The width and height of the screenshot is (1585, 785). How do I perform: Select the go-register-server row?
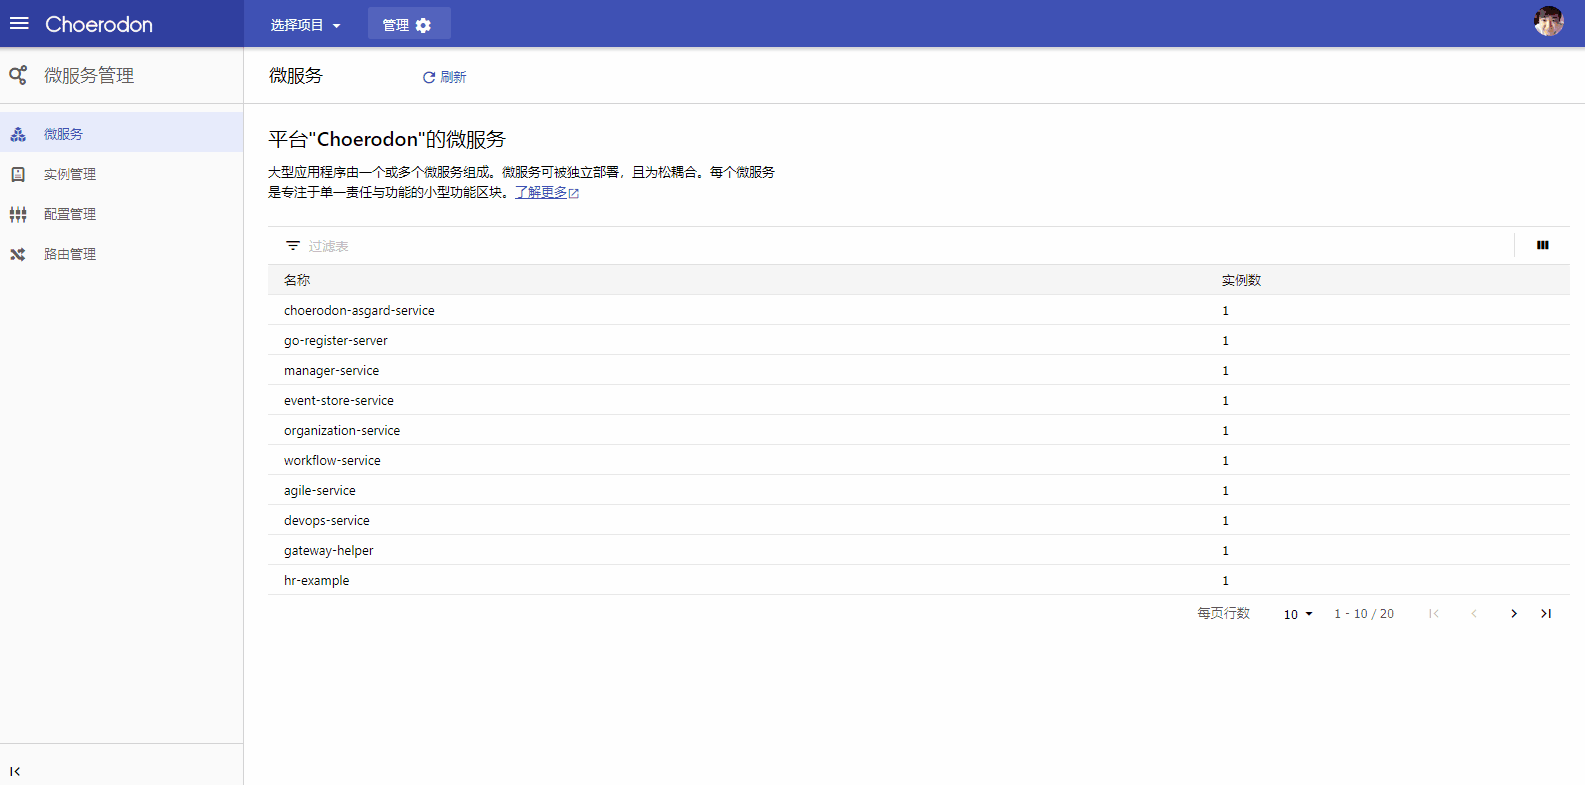click(x=919, y=340)
